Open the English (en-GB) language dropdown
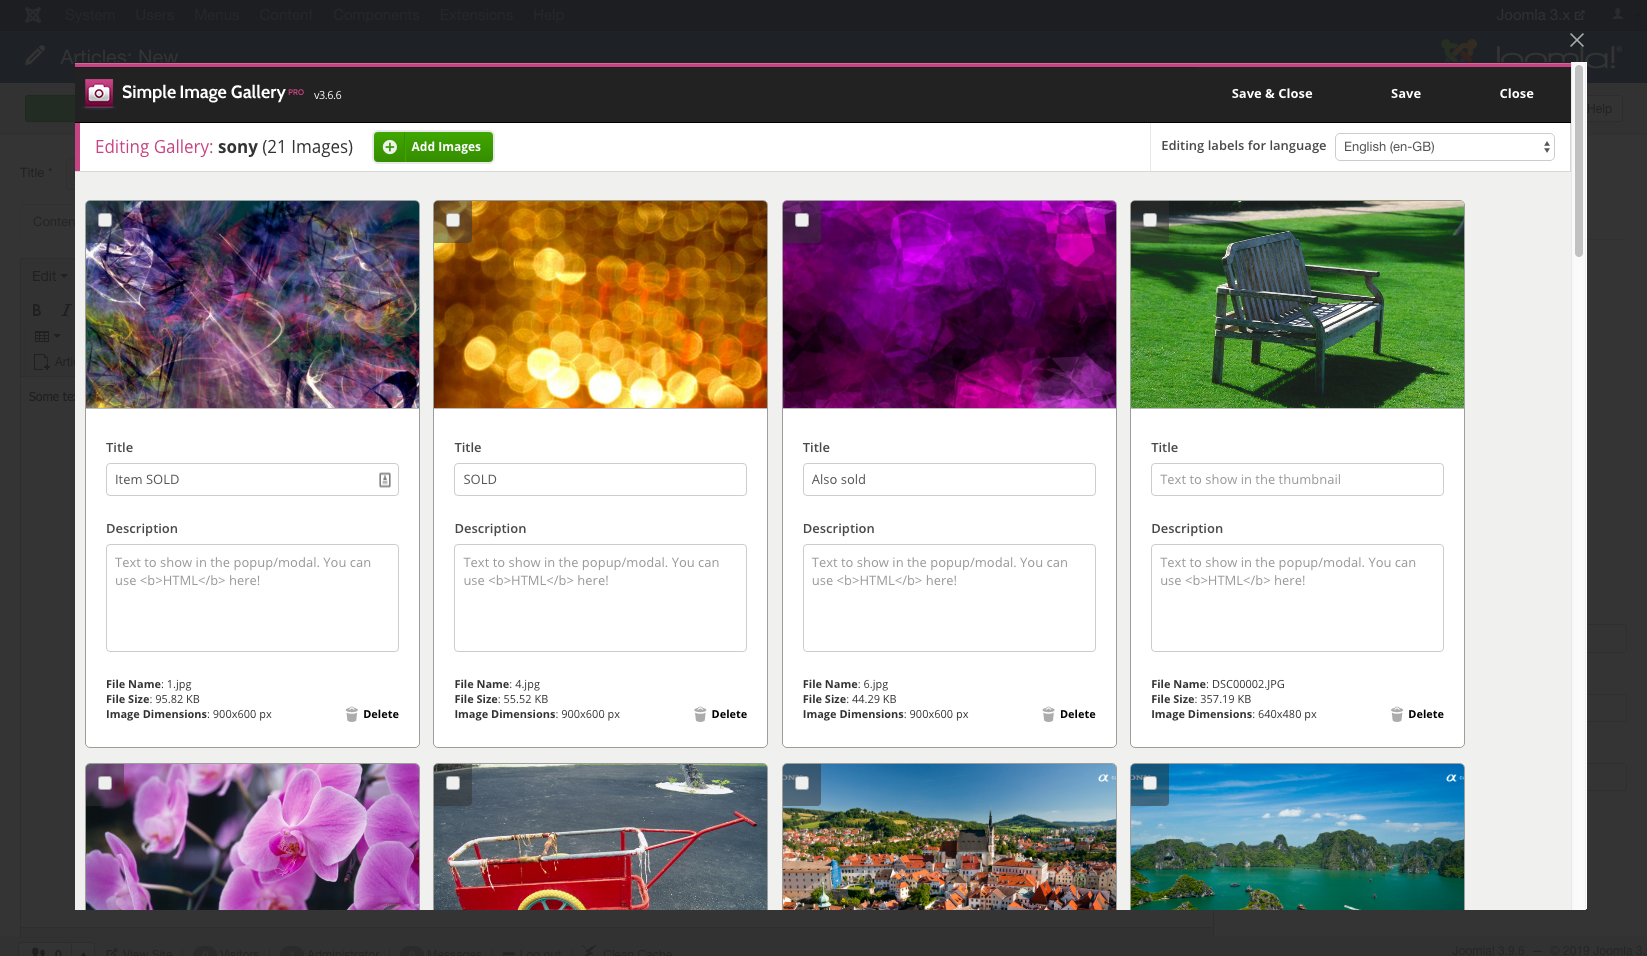Screen dimensions: 1647x956 click(1445, 147)
